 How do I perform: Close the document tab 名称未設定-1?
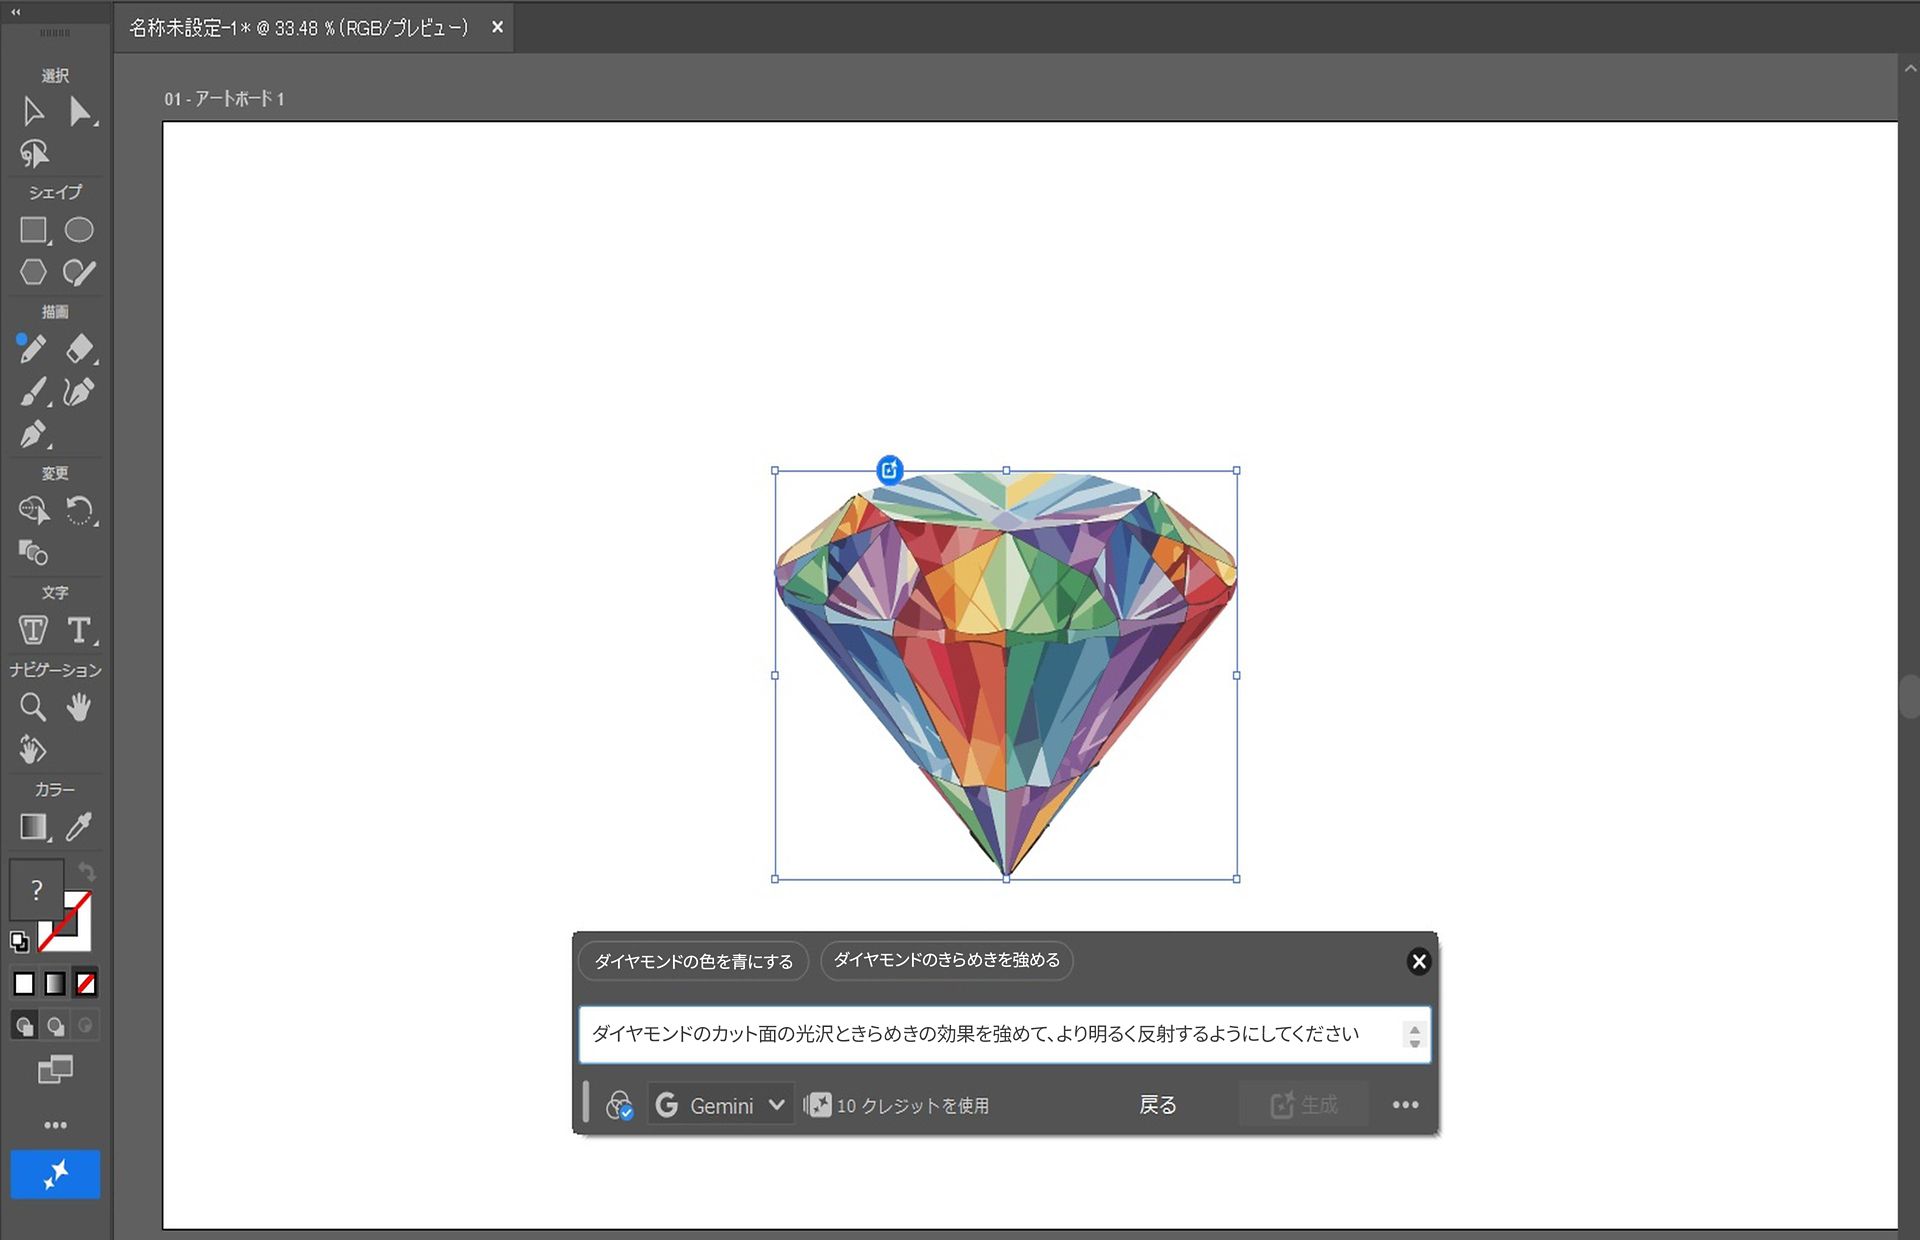tap(497, 27)
